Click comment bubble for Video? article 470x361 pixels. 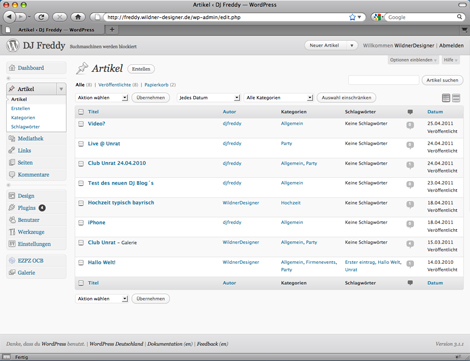tap(410, 125)
